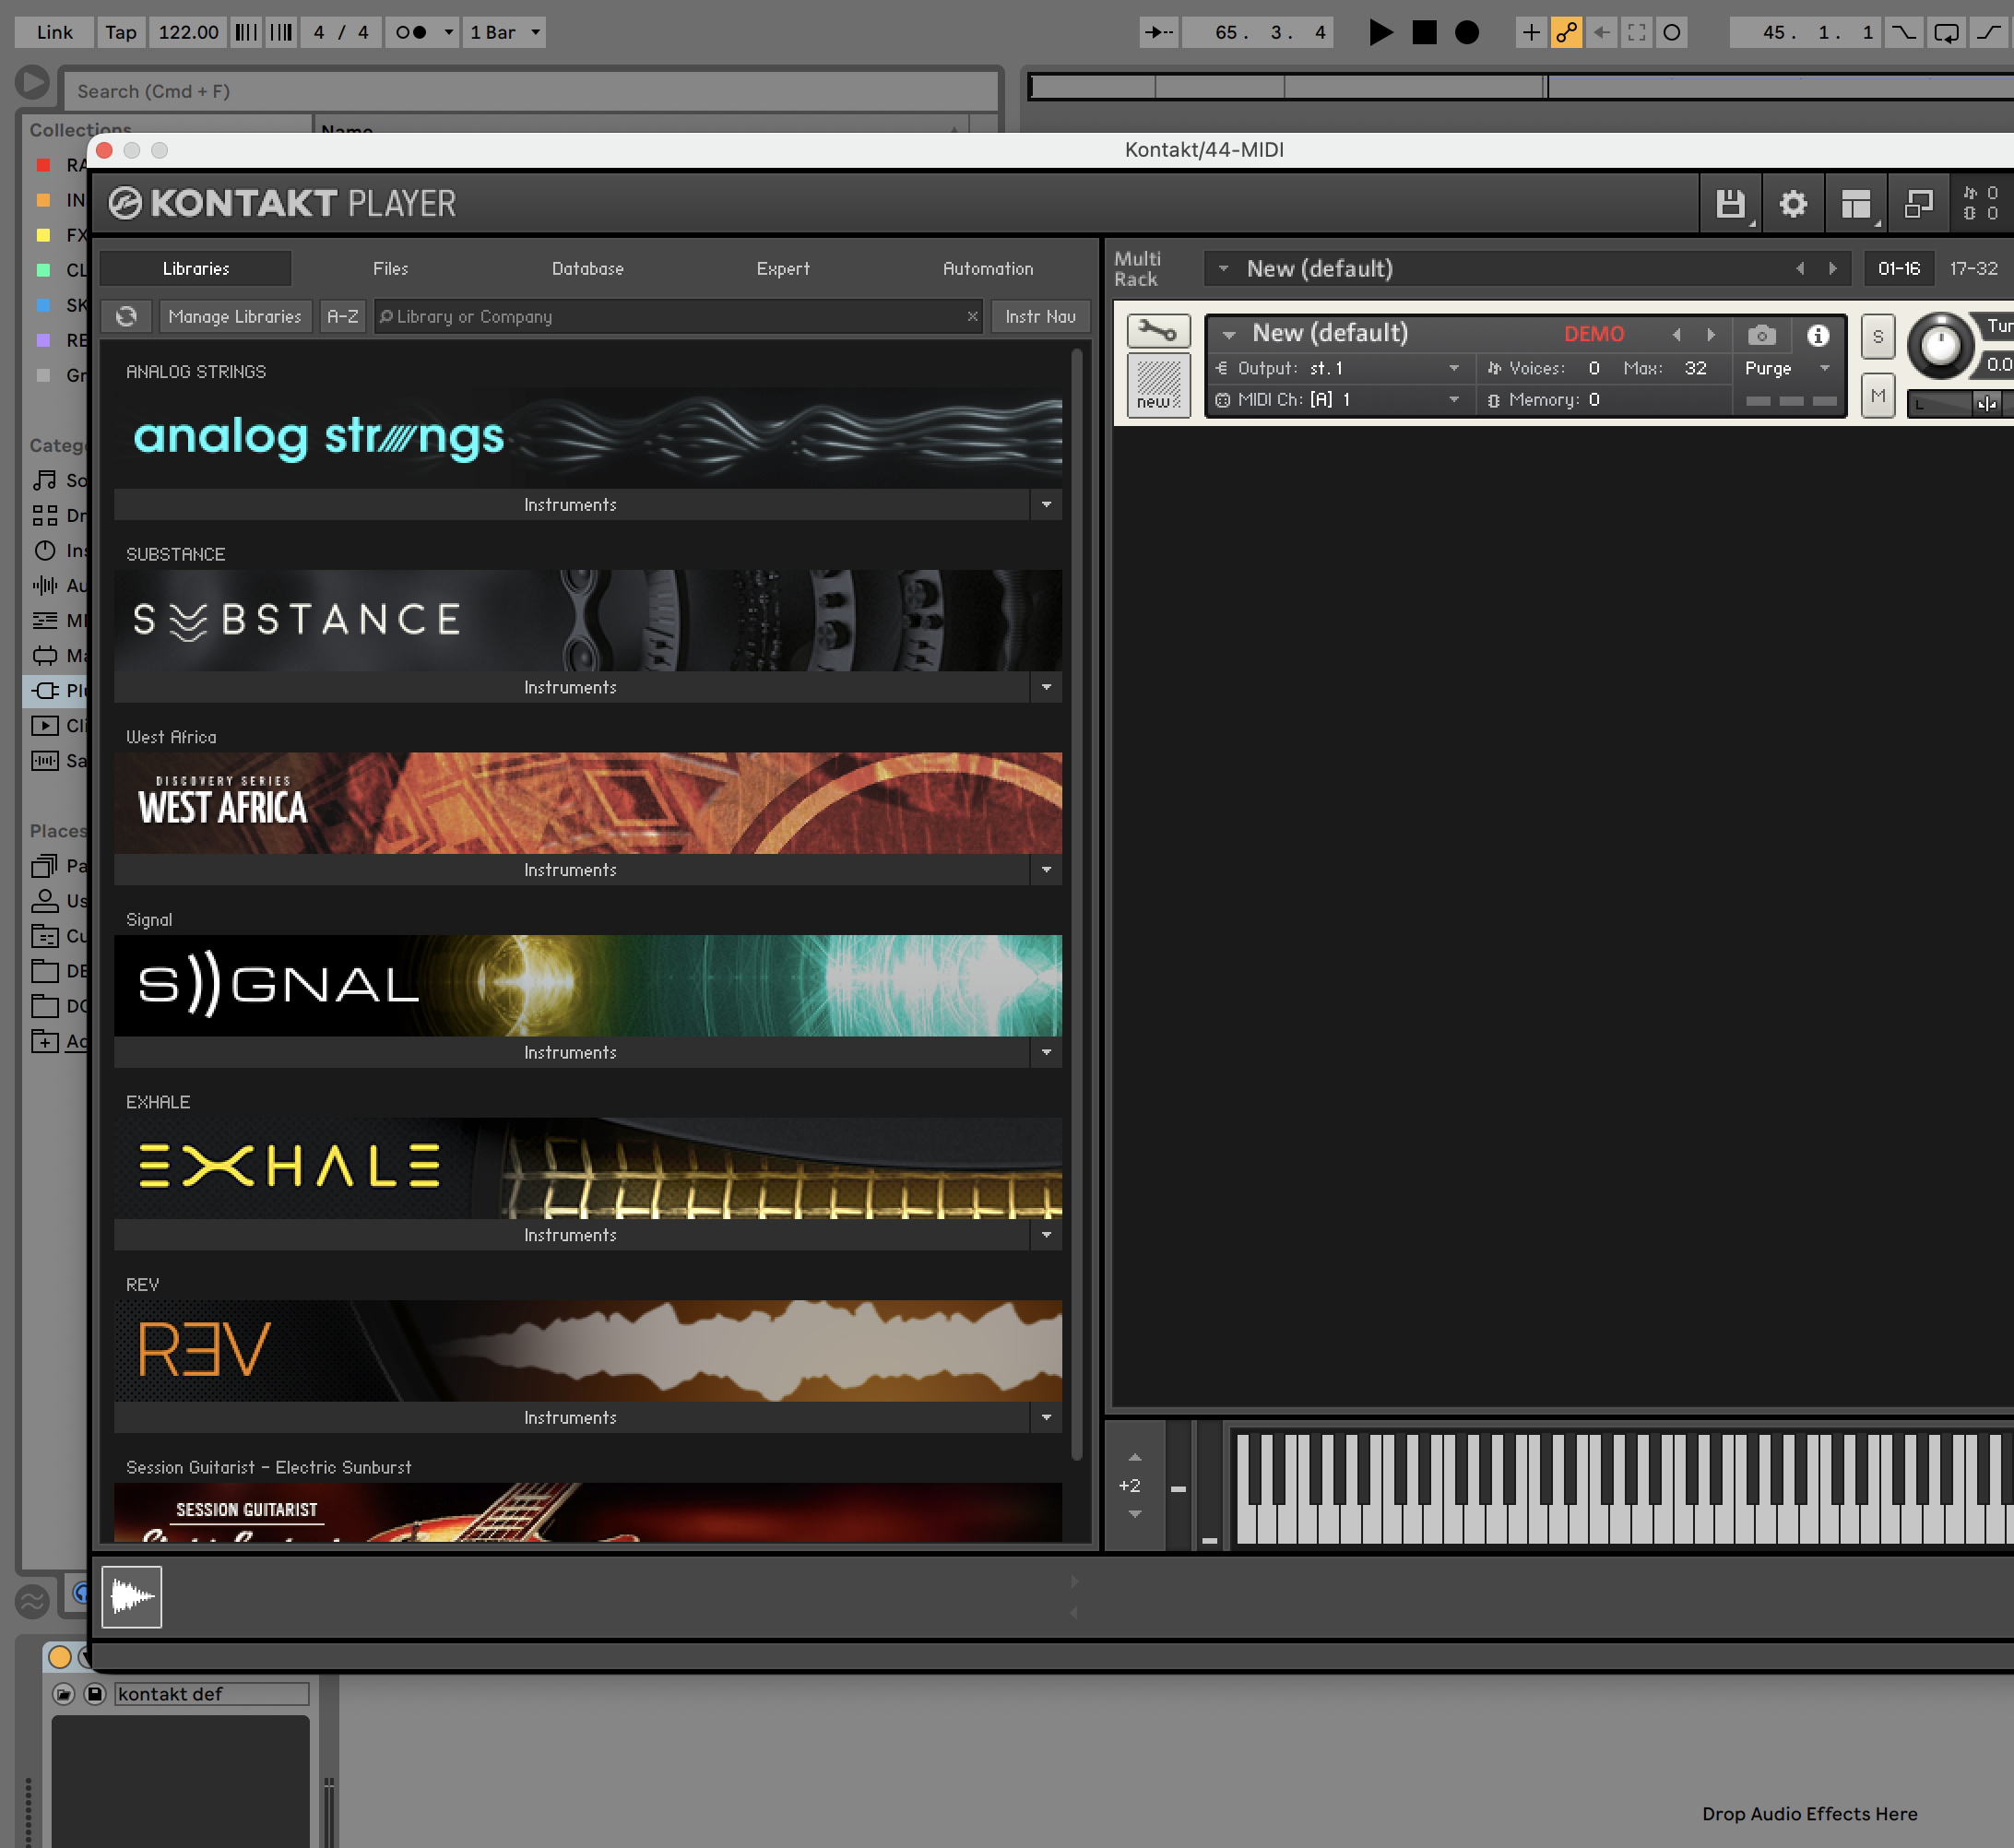Click Ableton MIDI overdub plus icon

pyautogui.click(x=1531, y=32)
